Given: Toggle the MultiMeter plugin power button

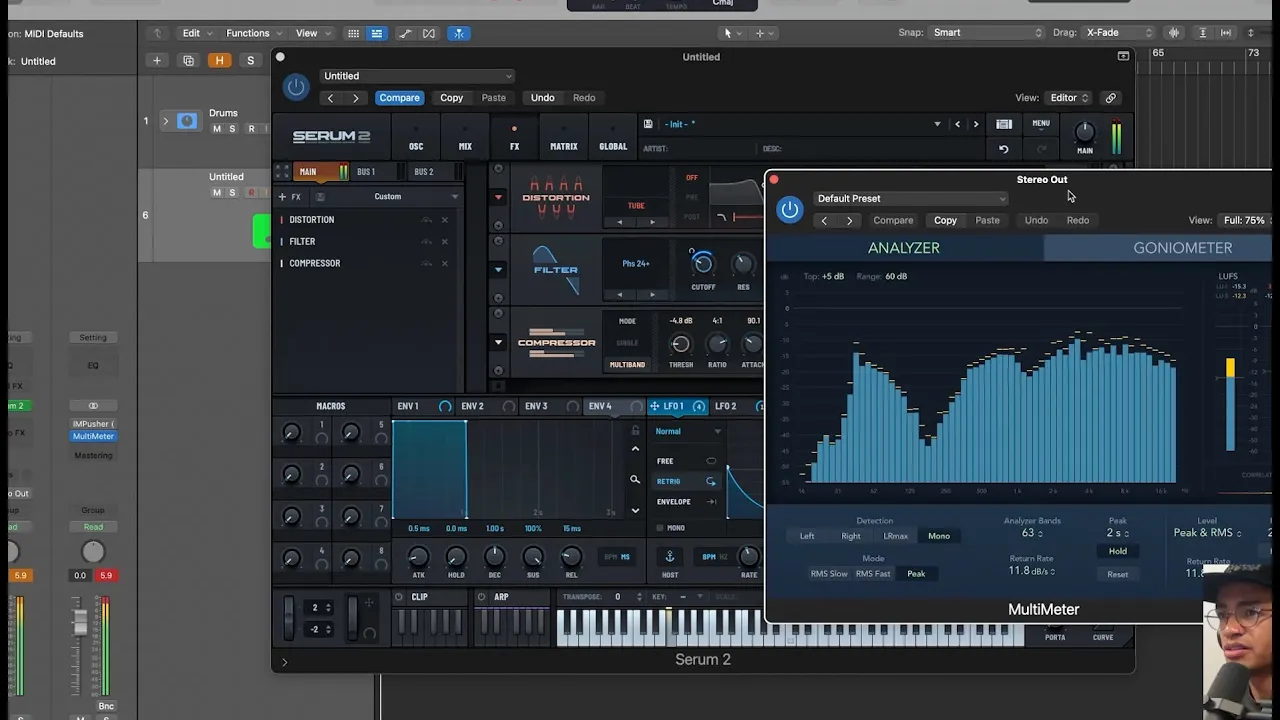Looking at the screenshot, I should click(790, 209).
